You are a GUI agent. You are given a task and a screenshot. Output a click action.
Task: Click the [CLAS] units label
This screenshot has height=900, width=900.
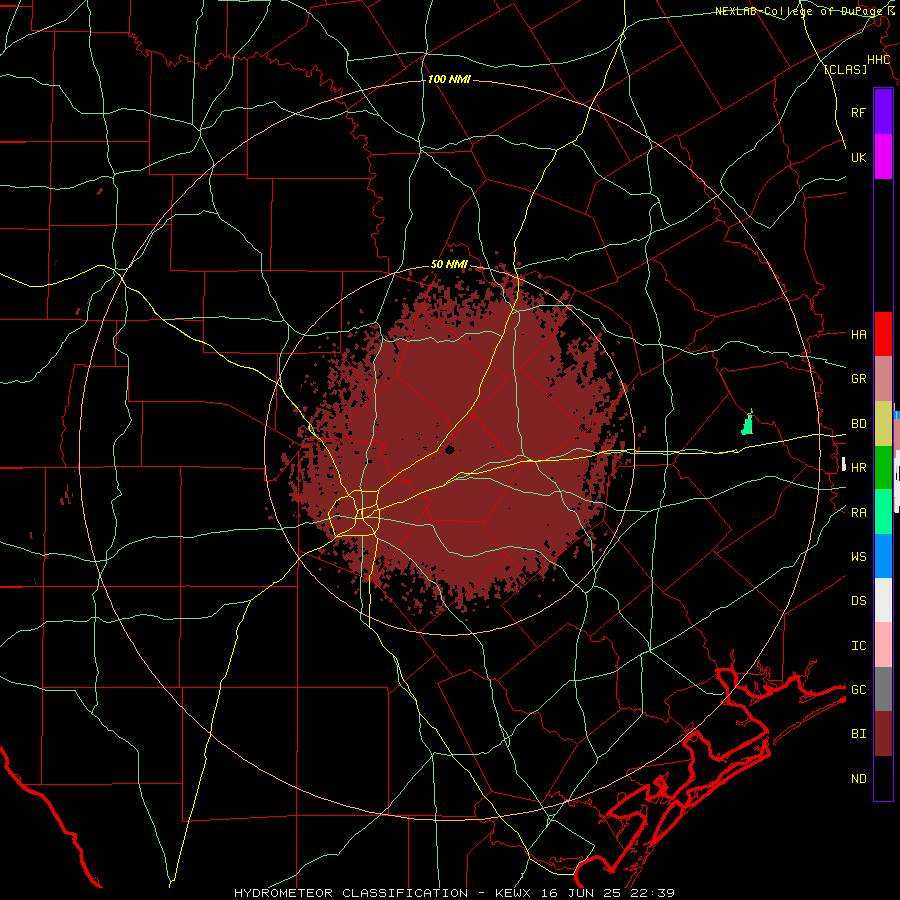pos(845,69)
